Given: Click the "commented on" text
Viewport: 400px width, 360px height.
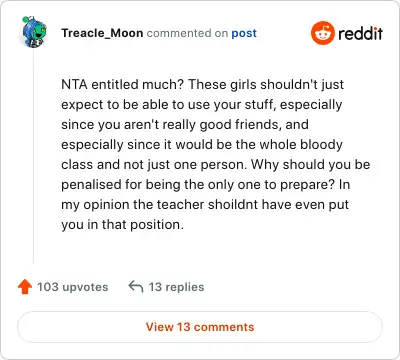Looking at the screenshot, I should click(x=187, y=33).
